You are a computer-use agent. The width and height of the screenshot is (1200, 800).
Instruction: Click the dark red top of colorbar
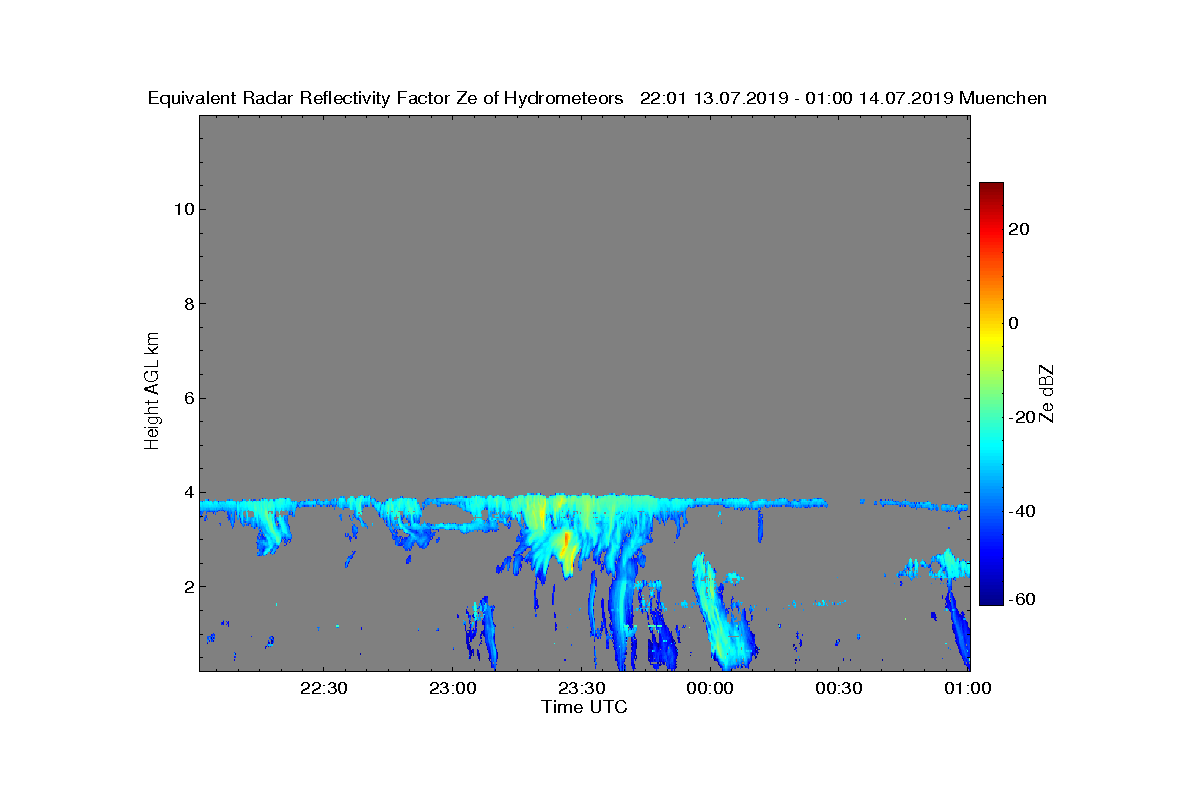(x=991, y=190)
